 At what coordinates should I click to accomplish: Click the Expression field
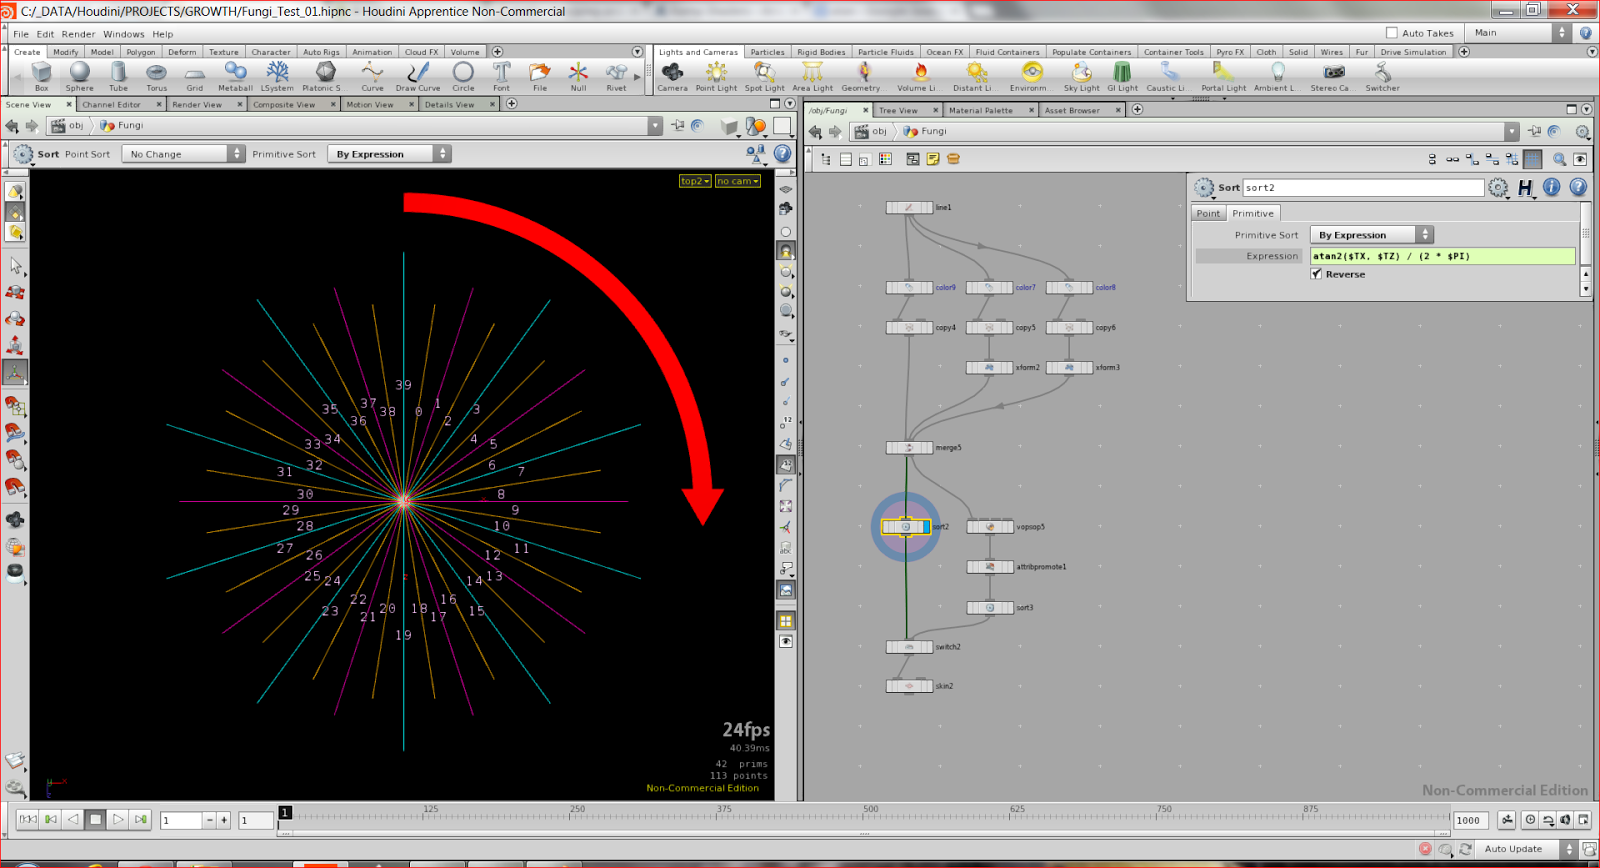pyautogui.click(x=1443, y=256)
